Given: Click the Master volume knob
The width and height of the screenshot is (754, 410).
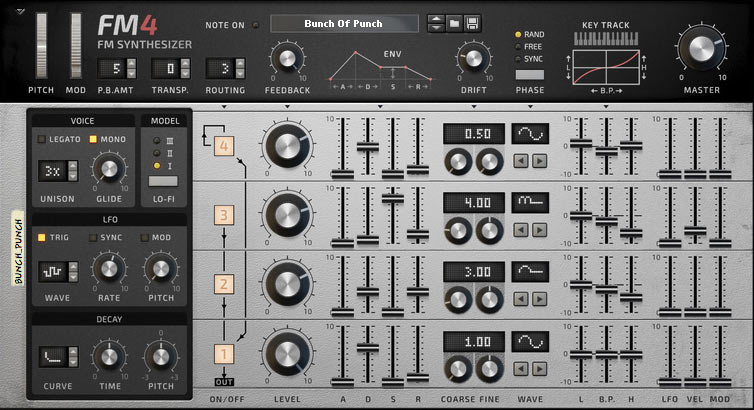Looking at the screenshot, I should coord(703,50).
